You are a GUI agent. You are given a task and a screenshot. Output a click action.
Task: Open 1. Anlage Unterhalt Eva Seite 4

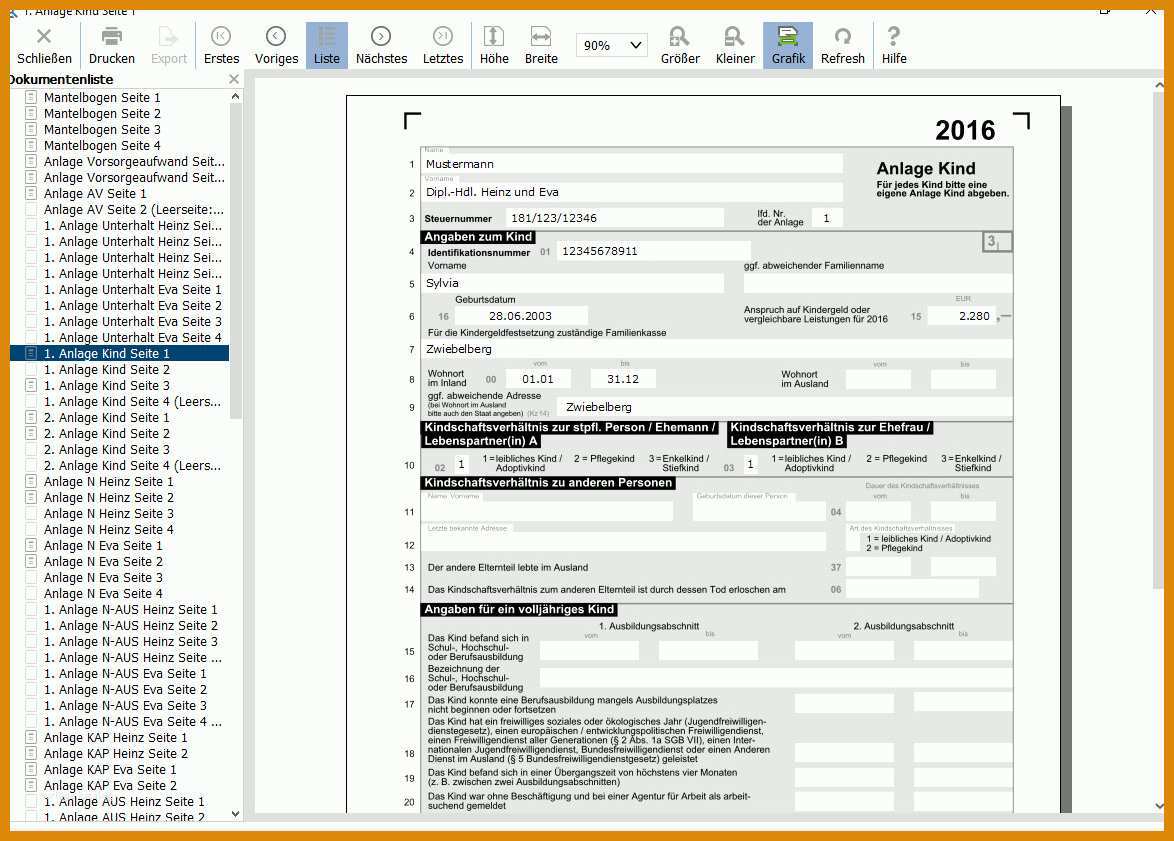pos(133,338)
